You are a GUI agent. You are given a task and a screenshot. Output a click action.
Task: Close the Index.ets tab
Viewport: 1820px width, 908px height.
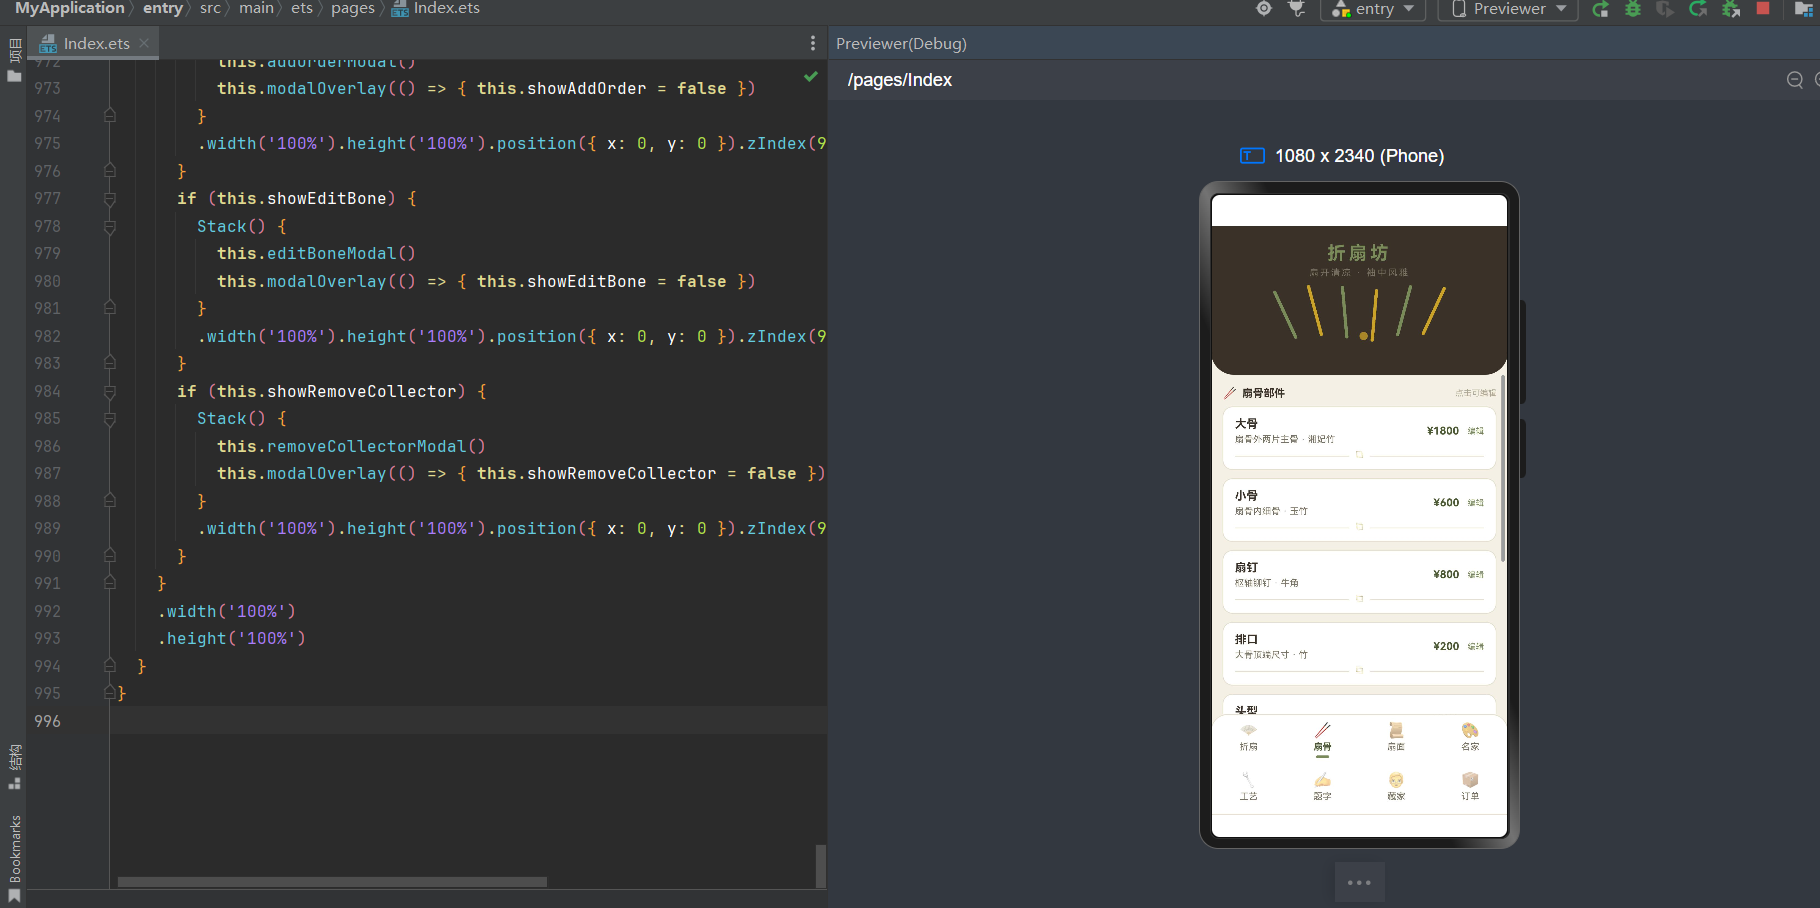coord(144,43)
